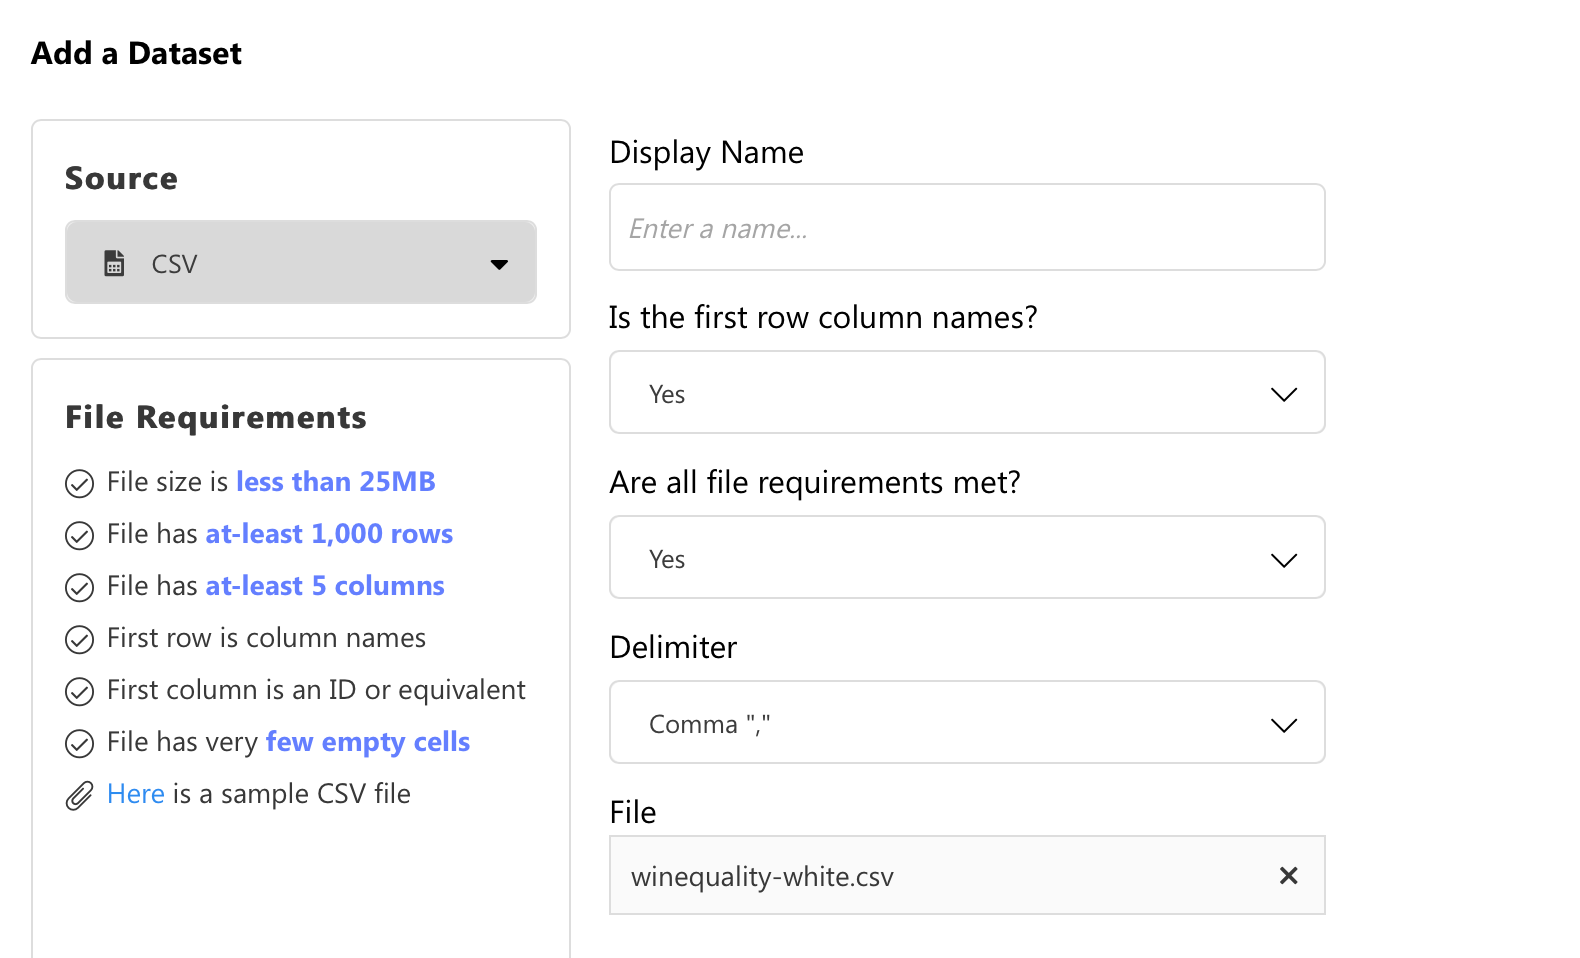The height and width of the screenshot is (958, 1580).
Task: Click checkmark beside few empty cells requirement
Action: (79, 744)
